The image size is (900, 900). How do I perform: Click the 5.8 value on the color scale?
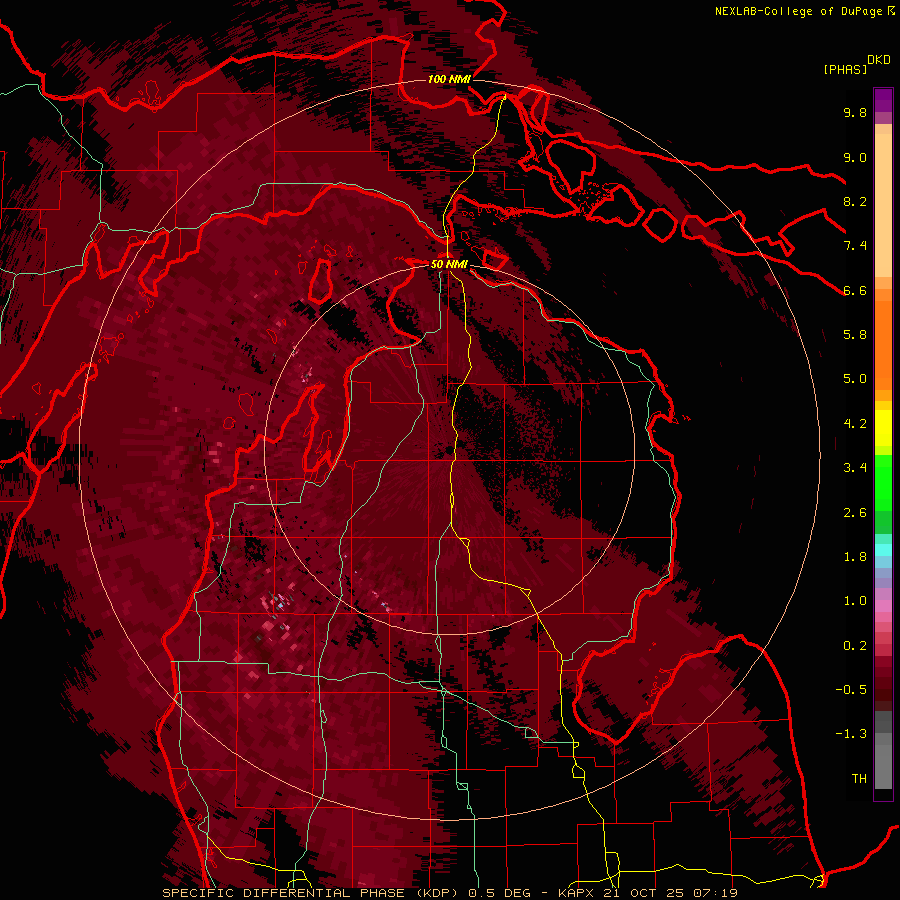pyautogui.click(x=855, y=335)
